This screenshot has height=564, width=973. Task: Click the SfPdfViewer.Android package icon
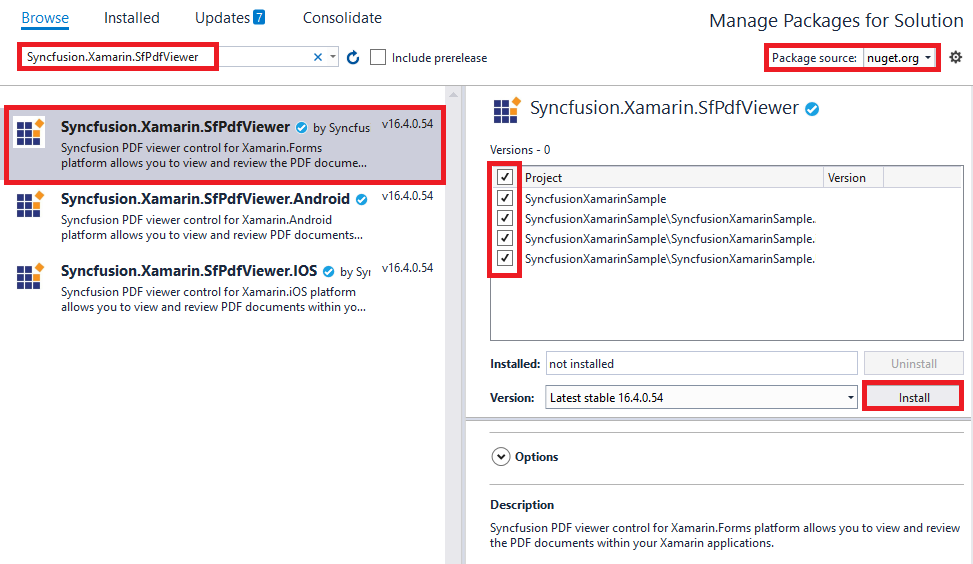30,204
